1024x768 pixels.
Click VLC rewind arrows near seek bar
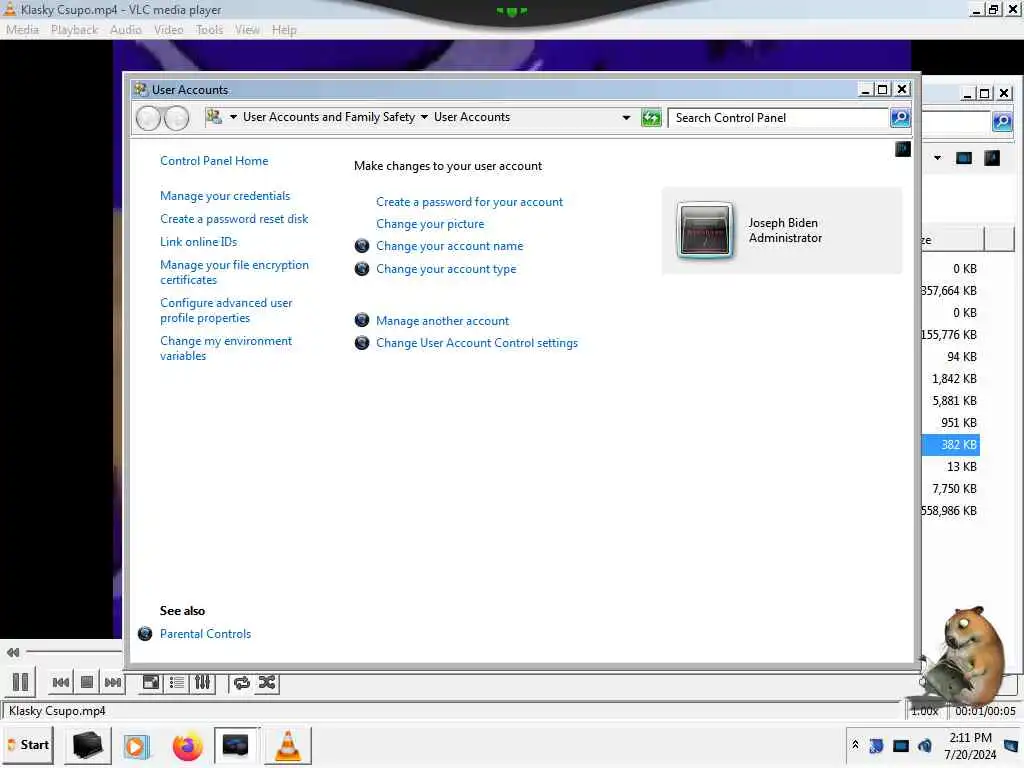tap(12, 652)
